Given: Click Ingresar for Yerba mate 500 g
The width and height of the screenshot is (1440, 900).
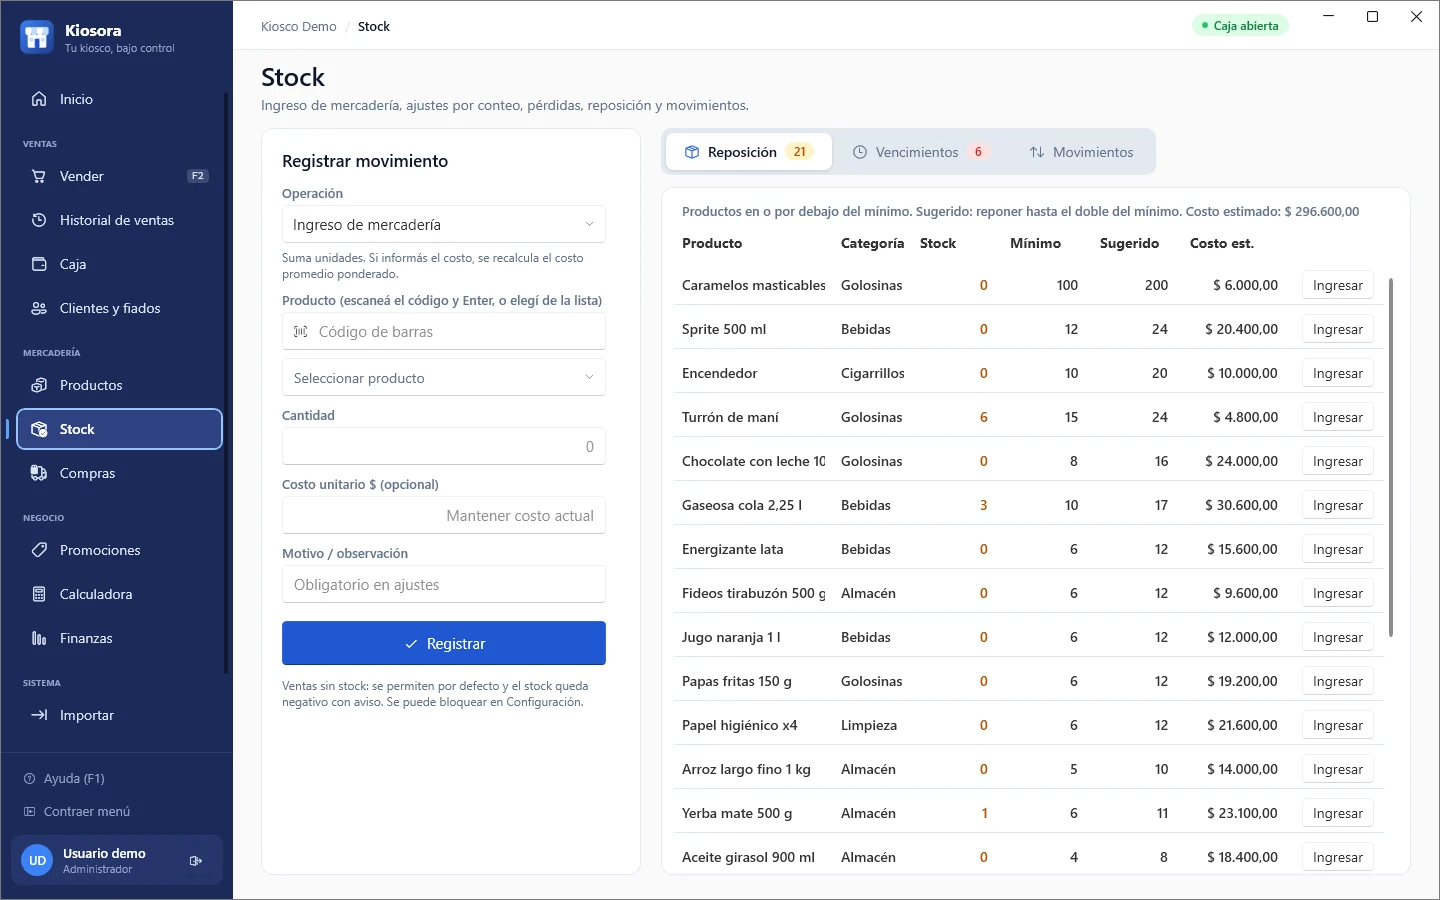Looking at the screenshot, I should pyautogui.click(x=1338, y=813).
